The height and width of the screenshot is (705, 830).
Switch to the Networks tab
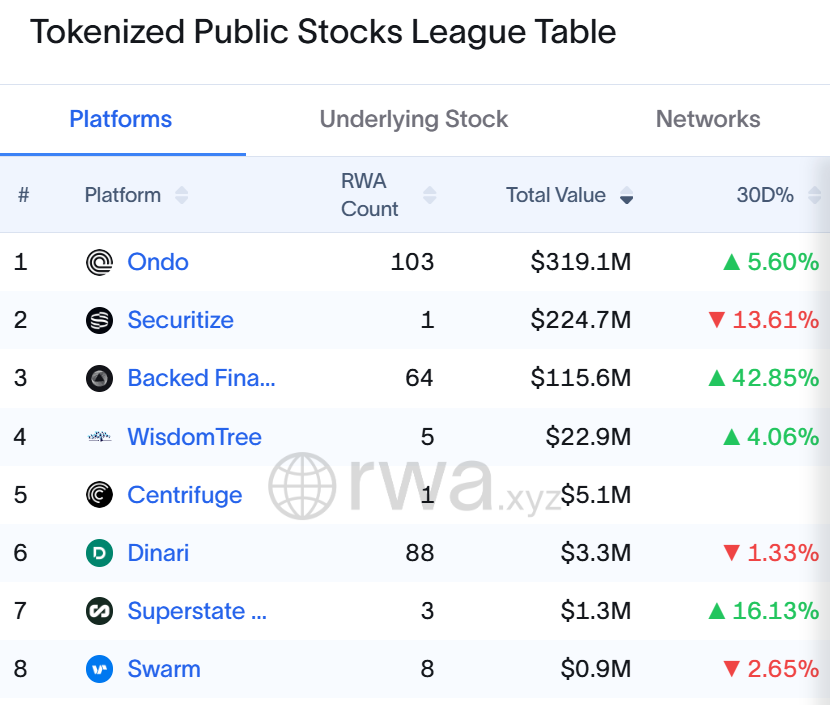pyautogui.click(x=707, y=119)
